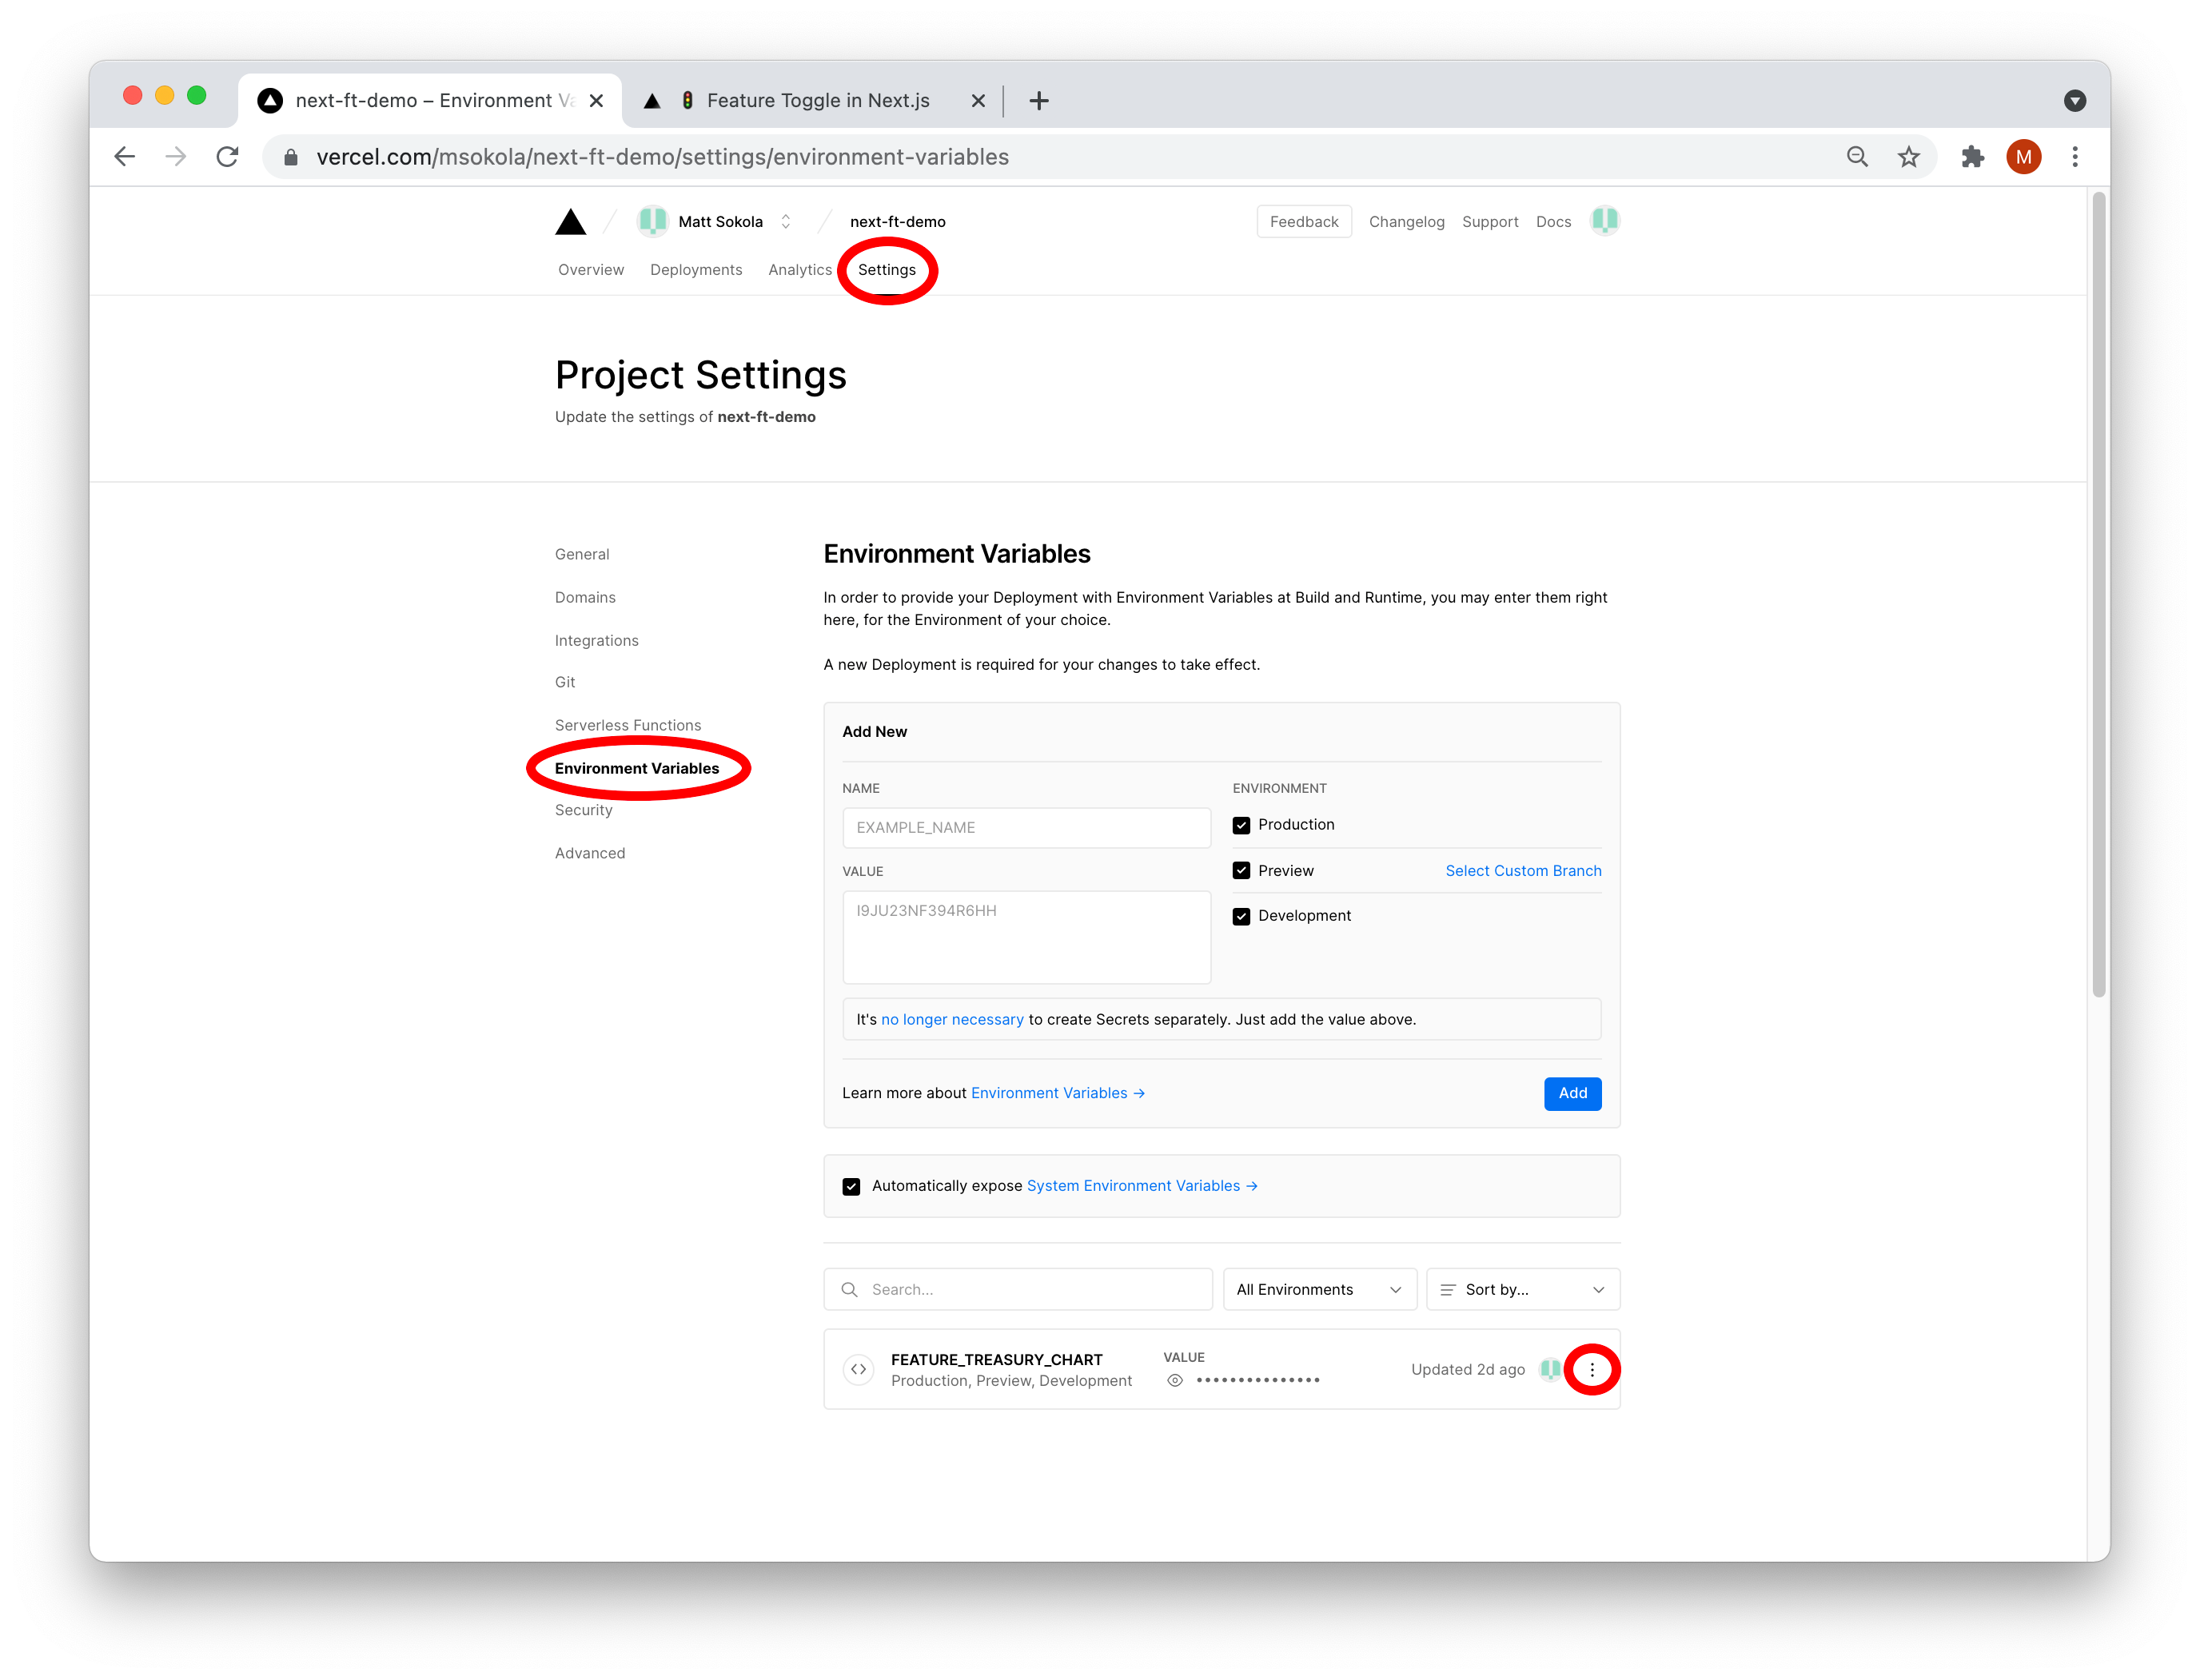Image resolution: width=2200 pixels, height=1680 pixels.
Task: Focus the NAME input field
Action: tap(1026, 827)
